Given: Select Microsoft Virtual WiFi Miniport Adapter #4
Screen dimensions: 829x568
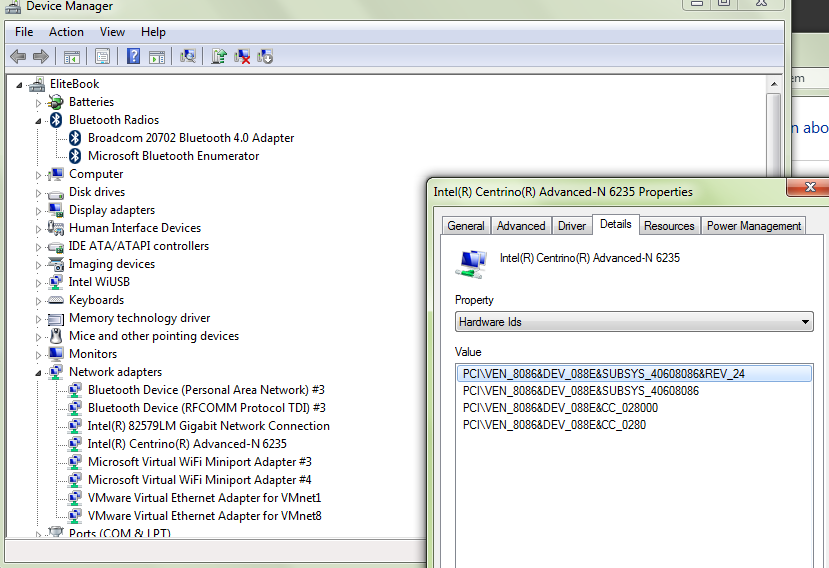Looking at the screenshot, I should [200, 480].
